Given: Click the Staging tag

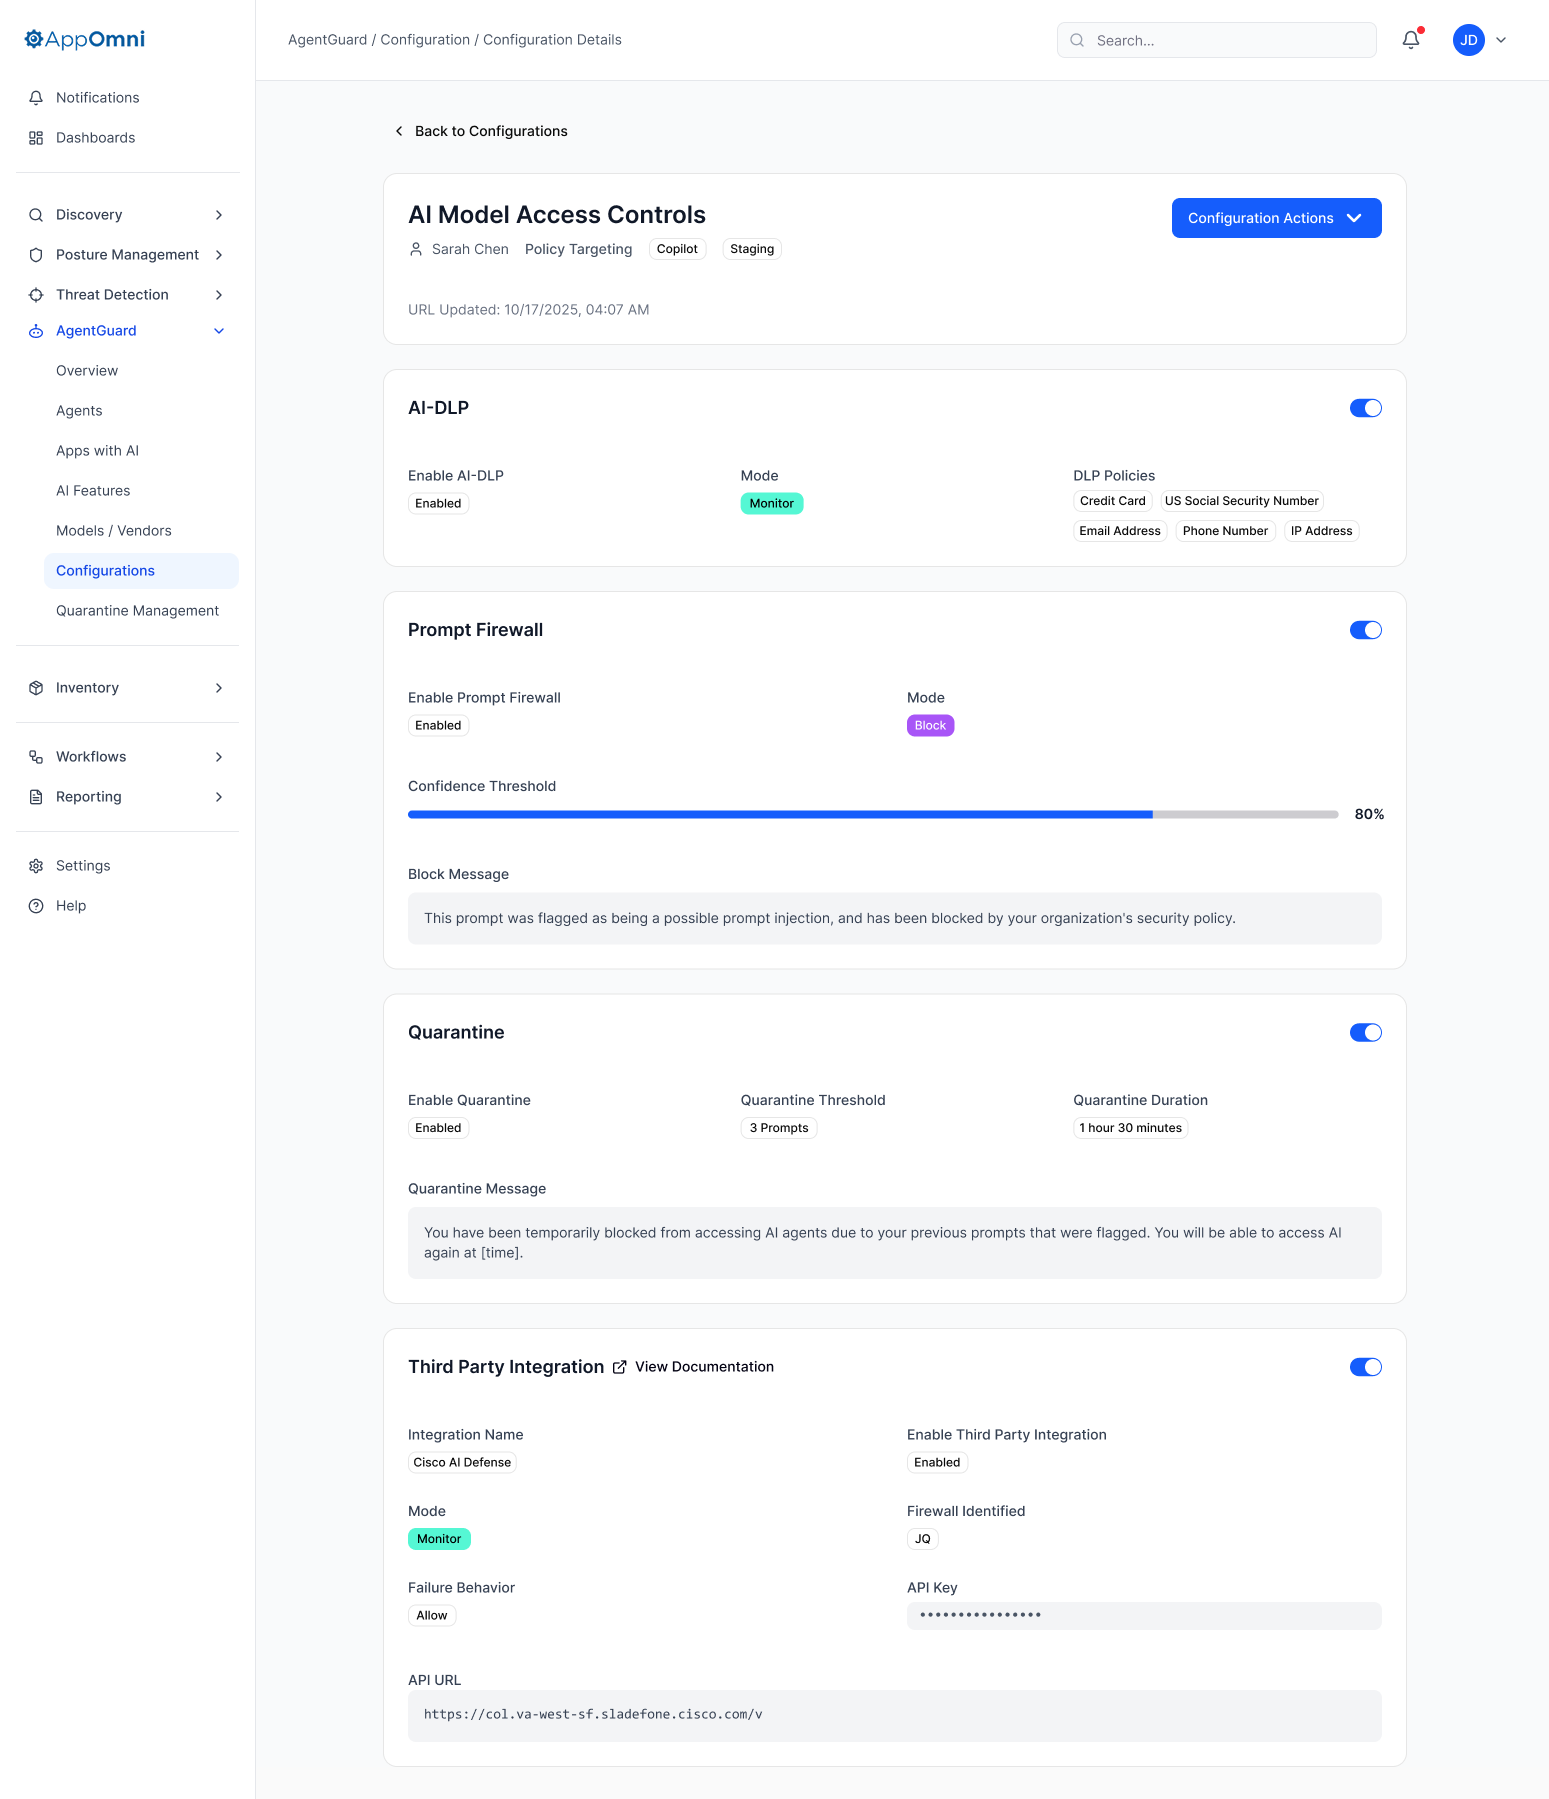Looking at the screenshot, I should point(752,249).
